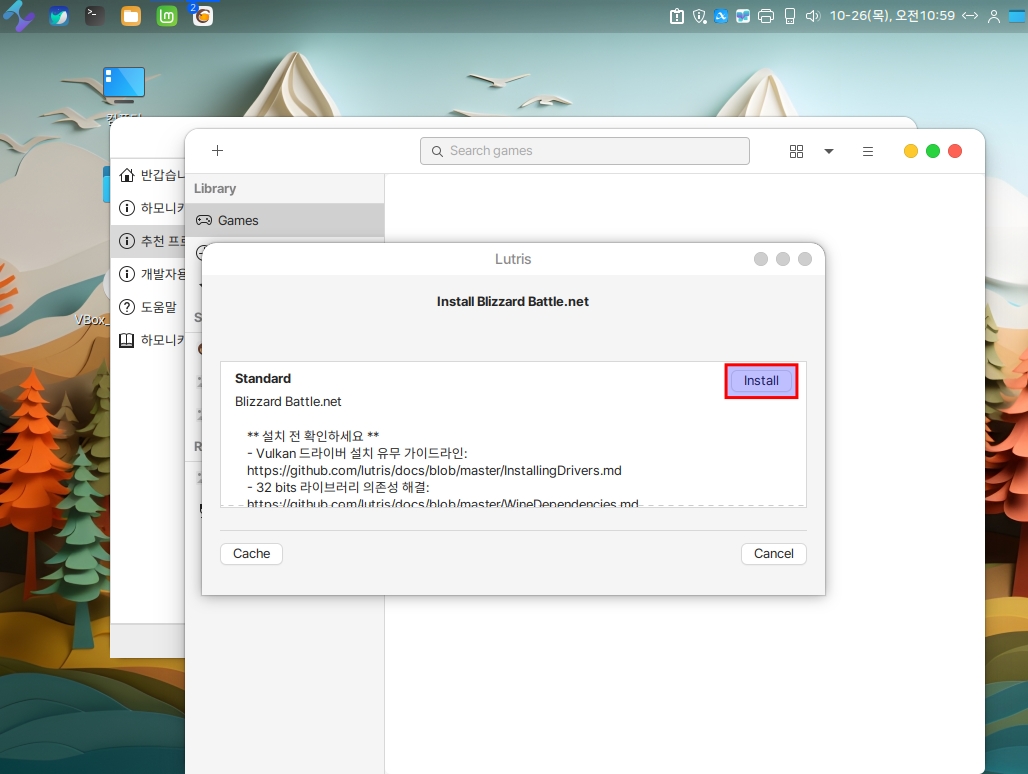Open the Cache settings button
The width and height of the screenshot is (1028, 774).
(x=251, y=554)
